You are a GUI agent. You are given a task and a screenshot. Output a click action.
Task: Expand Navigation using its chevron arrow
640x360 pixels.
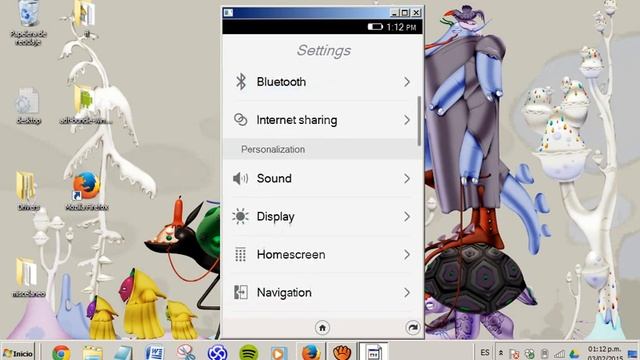[x=407, y=293]
